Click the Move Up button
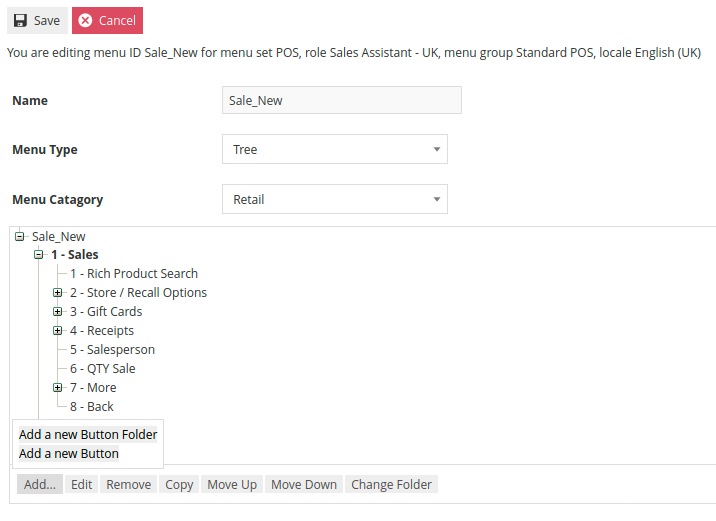 pyautogui.click(x=232, y=484)
